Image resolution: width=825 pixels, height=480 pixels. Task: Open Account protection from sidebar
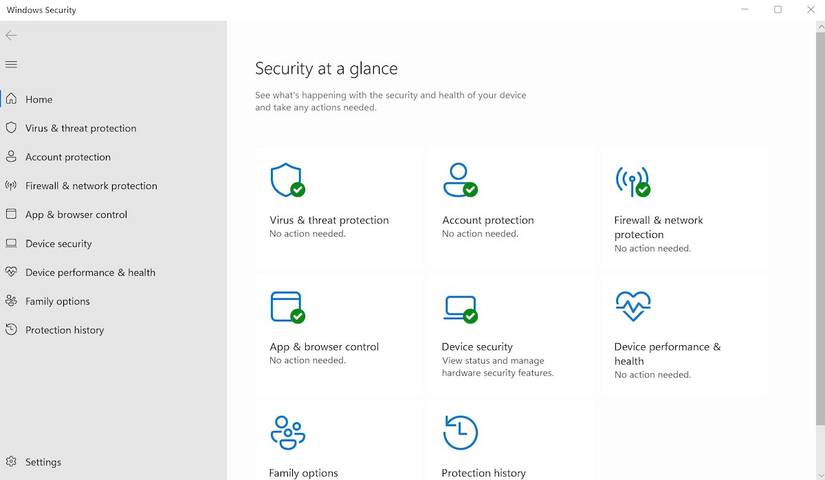point(68,157)
